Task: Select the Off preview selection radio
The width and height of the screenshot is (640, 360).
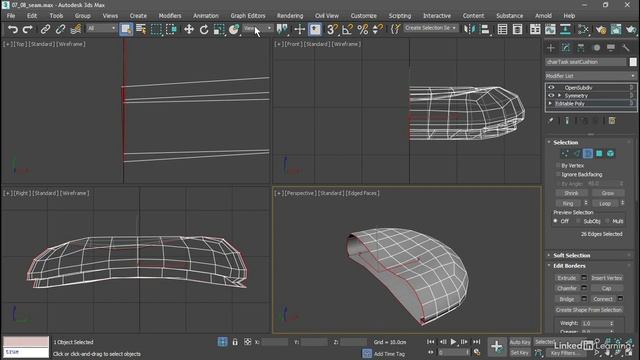Action: coord(556,221)
